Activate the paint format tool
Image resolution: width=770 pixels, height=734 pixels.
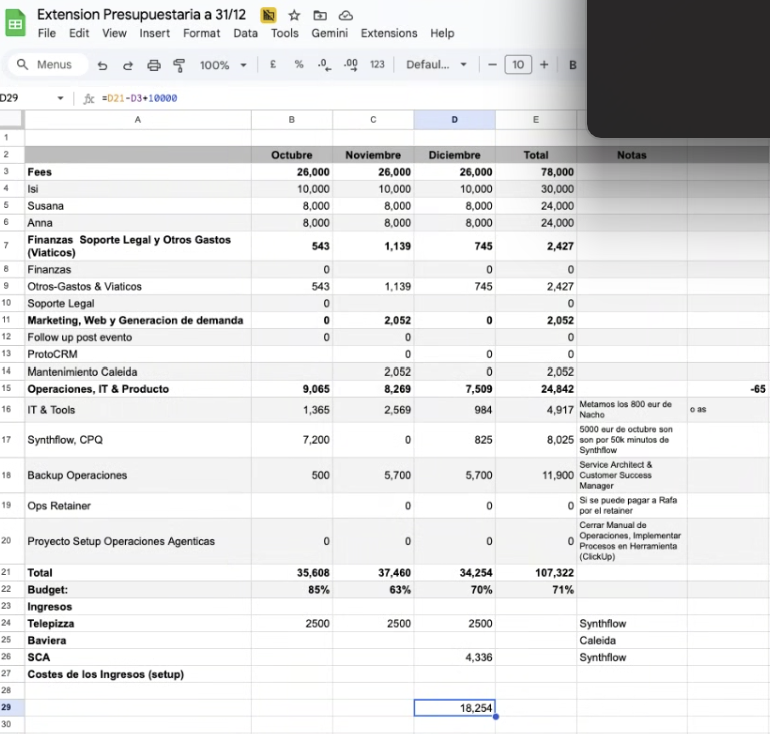[179, 65]
